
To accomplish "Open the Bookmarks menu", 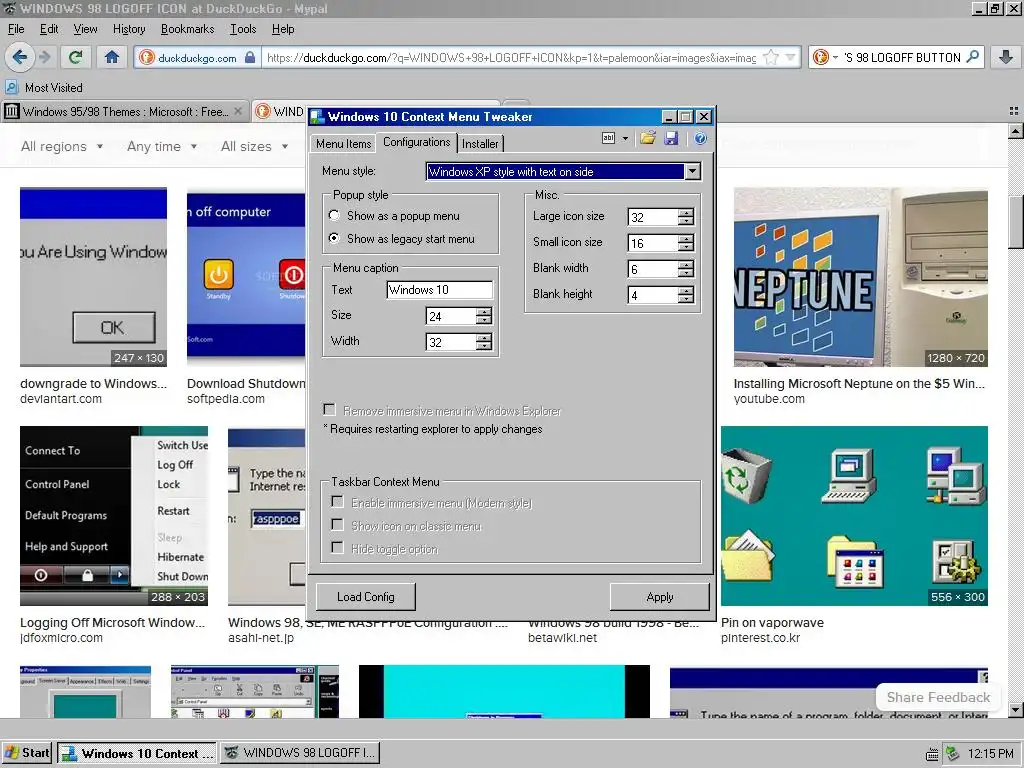I will [x=187, y=29].
